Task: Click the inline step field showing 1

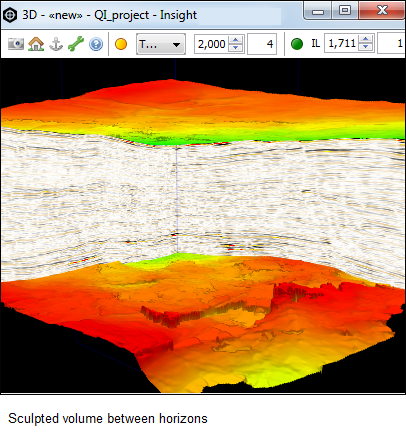Action: coord(392,43)
